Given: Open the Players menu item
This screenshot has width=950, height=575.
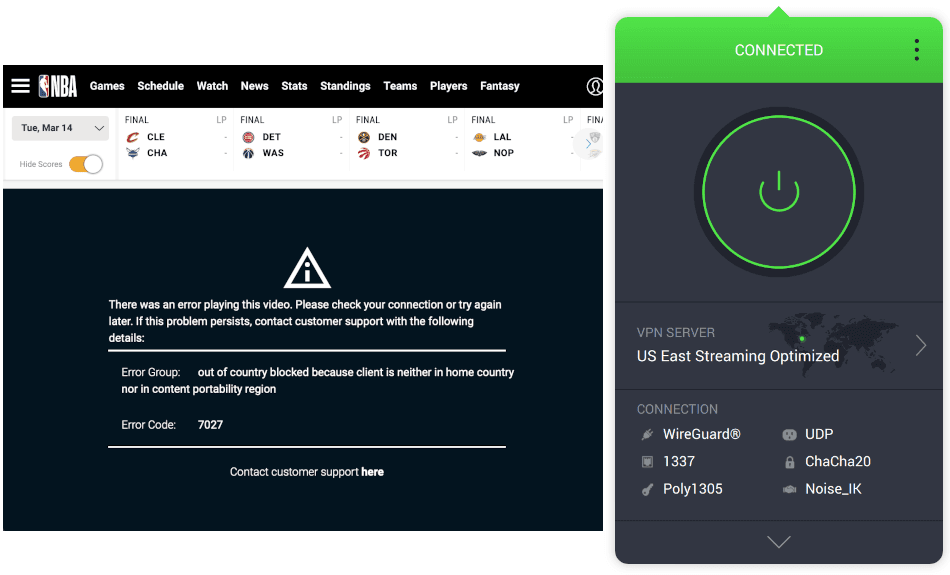Looking at the screenshot, I should (x=448, y=86).
